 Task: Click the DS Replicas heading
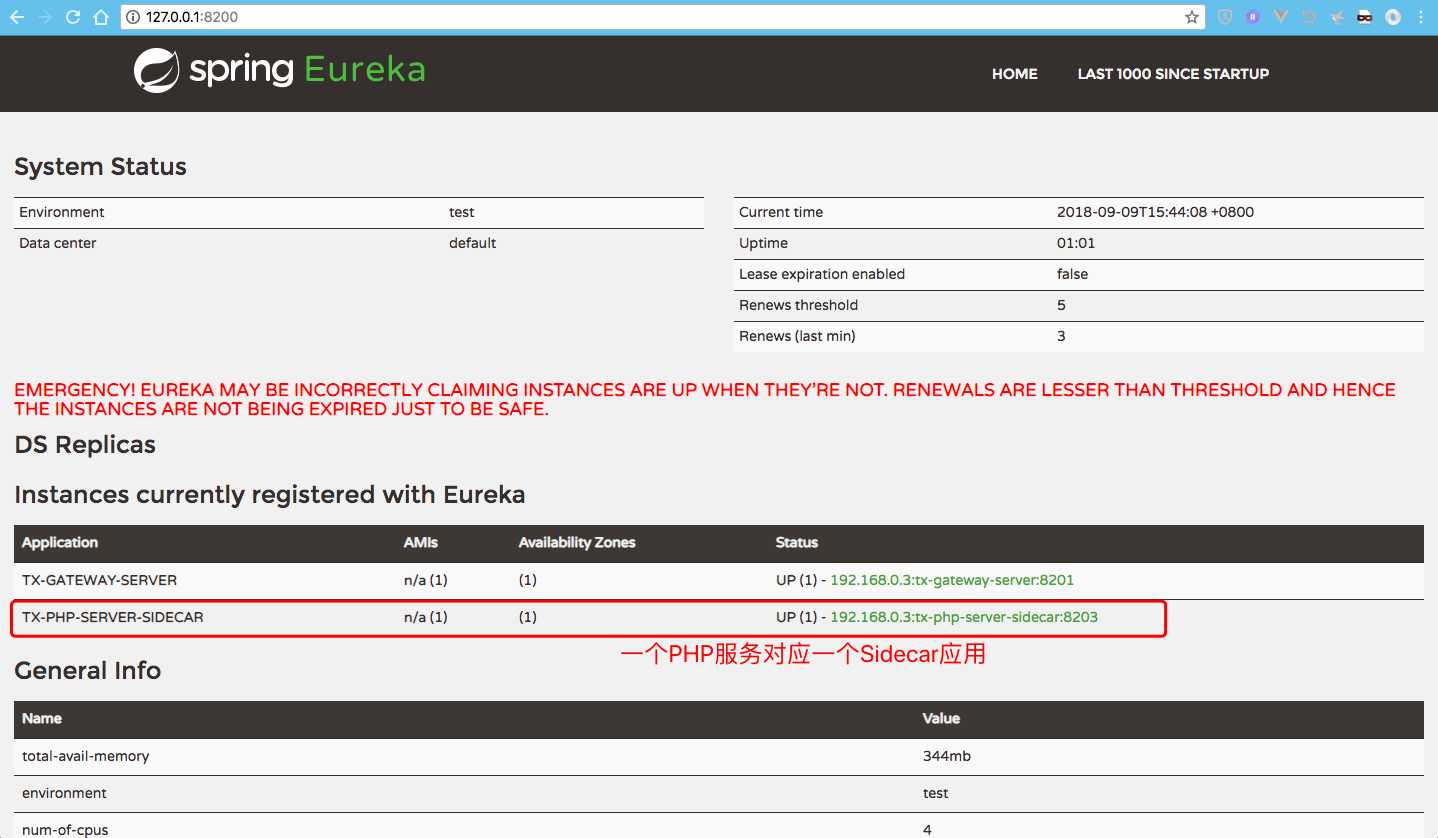point(85,445)
